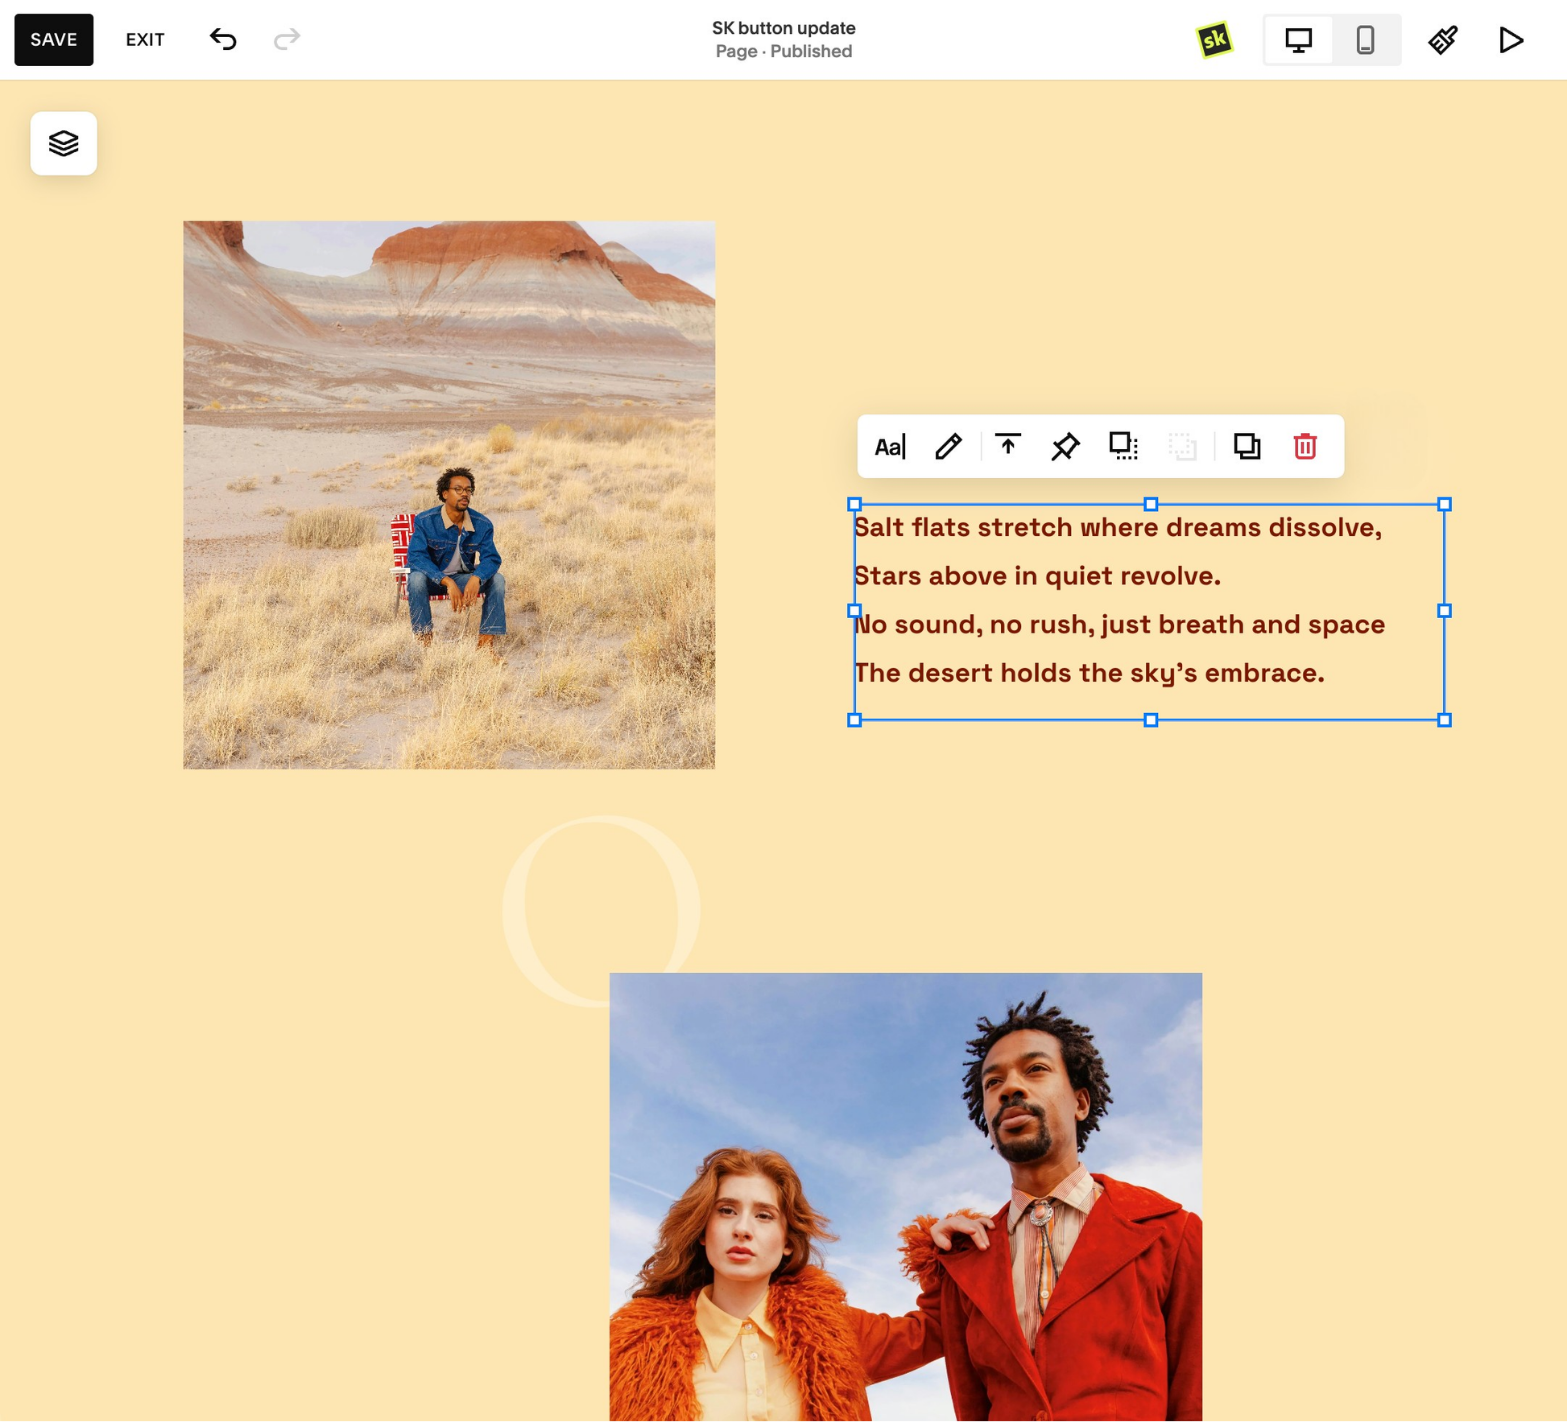Click the poem text block
The height and width of the screenshot is (1423, 1567).
1148,612
